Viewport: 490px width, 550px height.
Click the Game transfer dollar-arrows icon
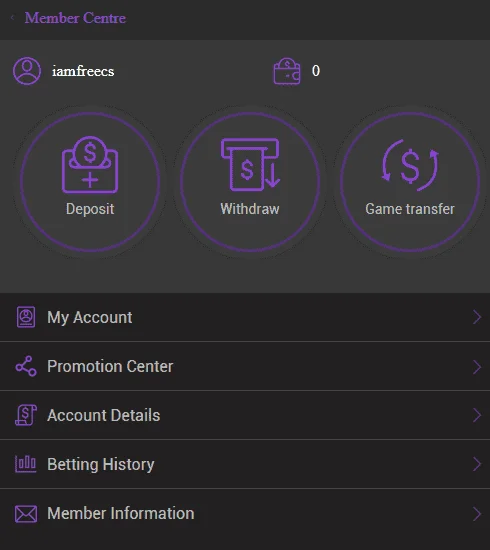tap(410, 165)
